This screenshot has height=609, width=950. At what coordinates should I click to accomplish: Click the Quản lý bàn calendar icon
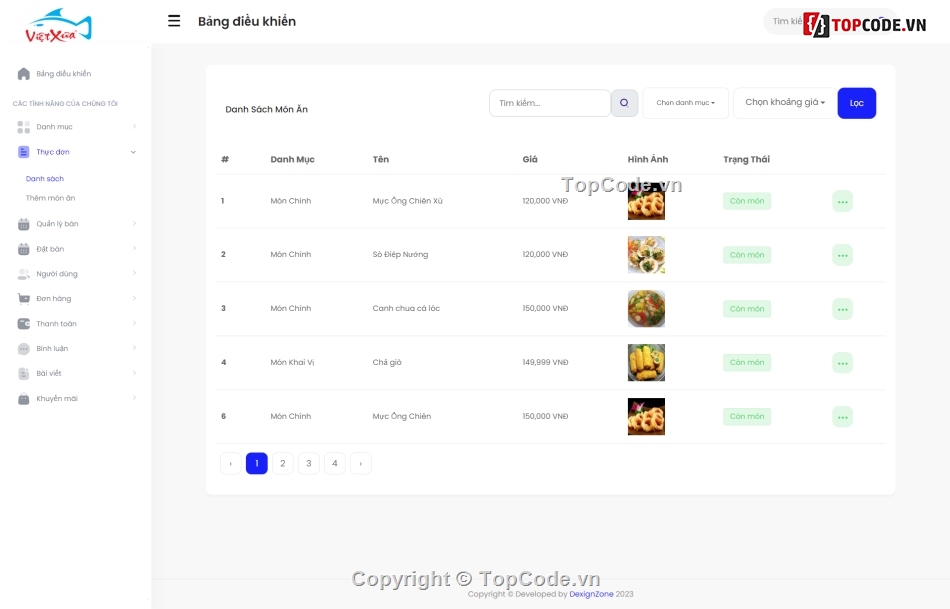point(24,224)
